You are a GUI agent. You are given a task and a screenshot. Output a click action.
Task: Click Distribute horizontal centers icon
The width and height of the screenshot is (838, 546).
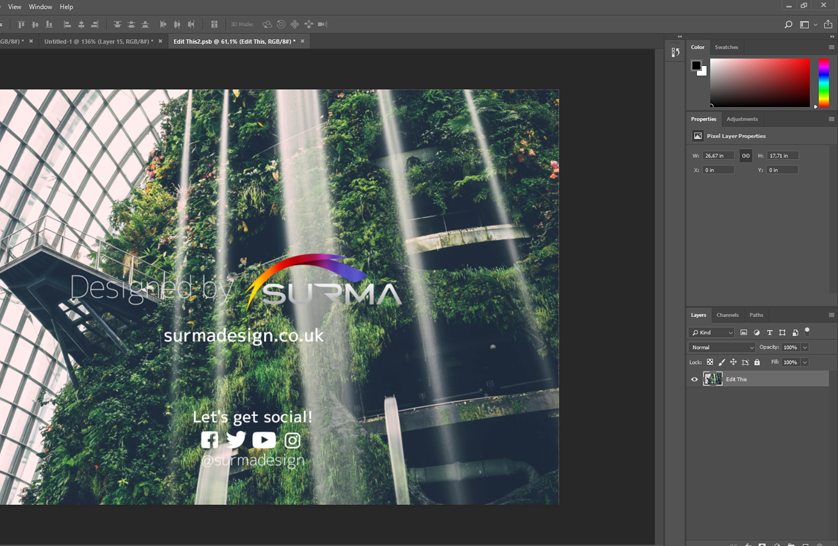[x=177, y=24]
